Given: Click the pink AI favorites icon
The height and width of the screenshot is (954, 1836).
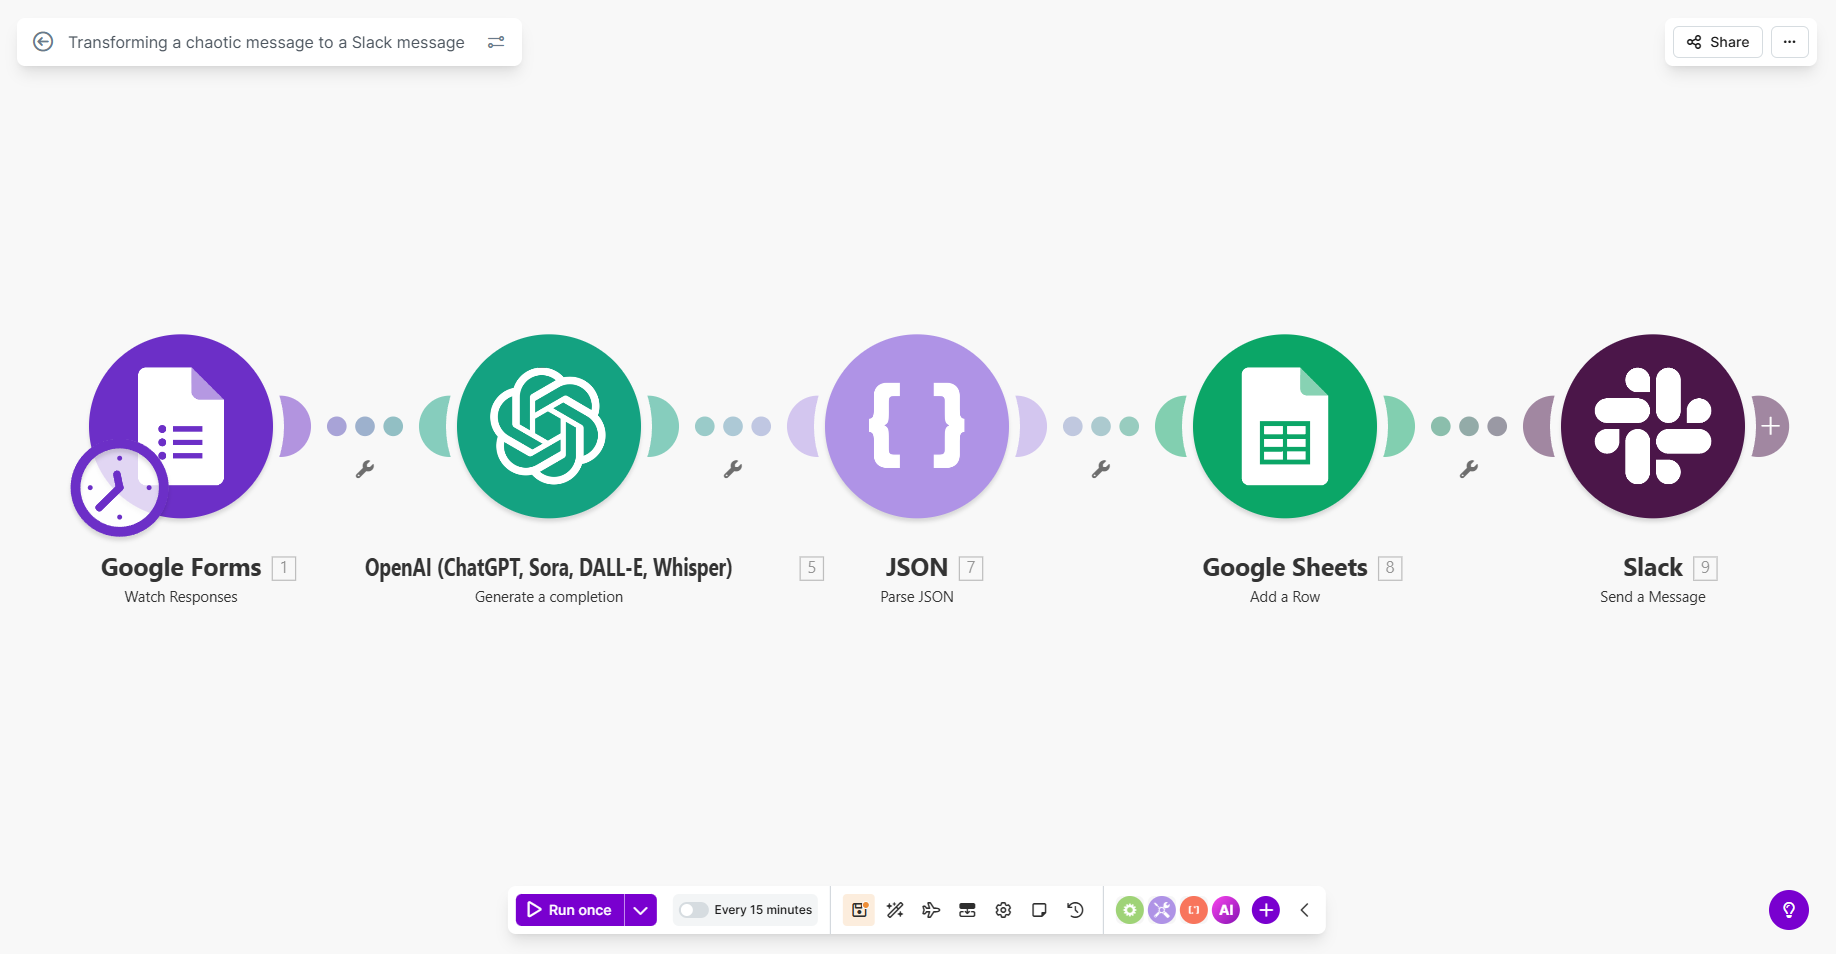Looking at the screenshot, I should click(x=1226, y=910).
